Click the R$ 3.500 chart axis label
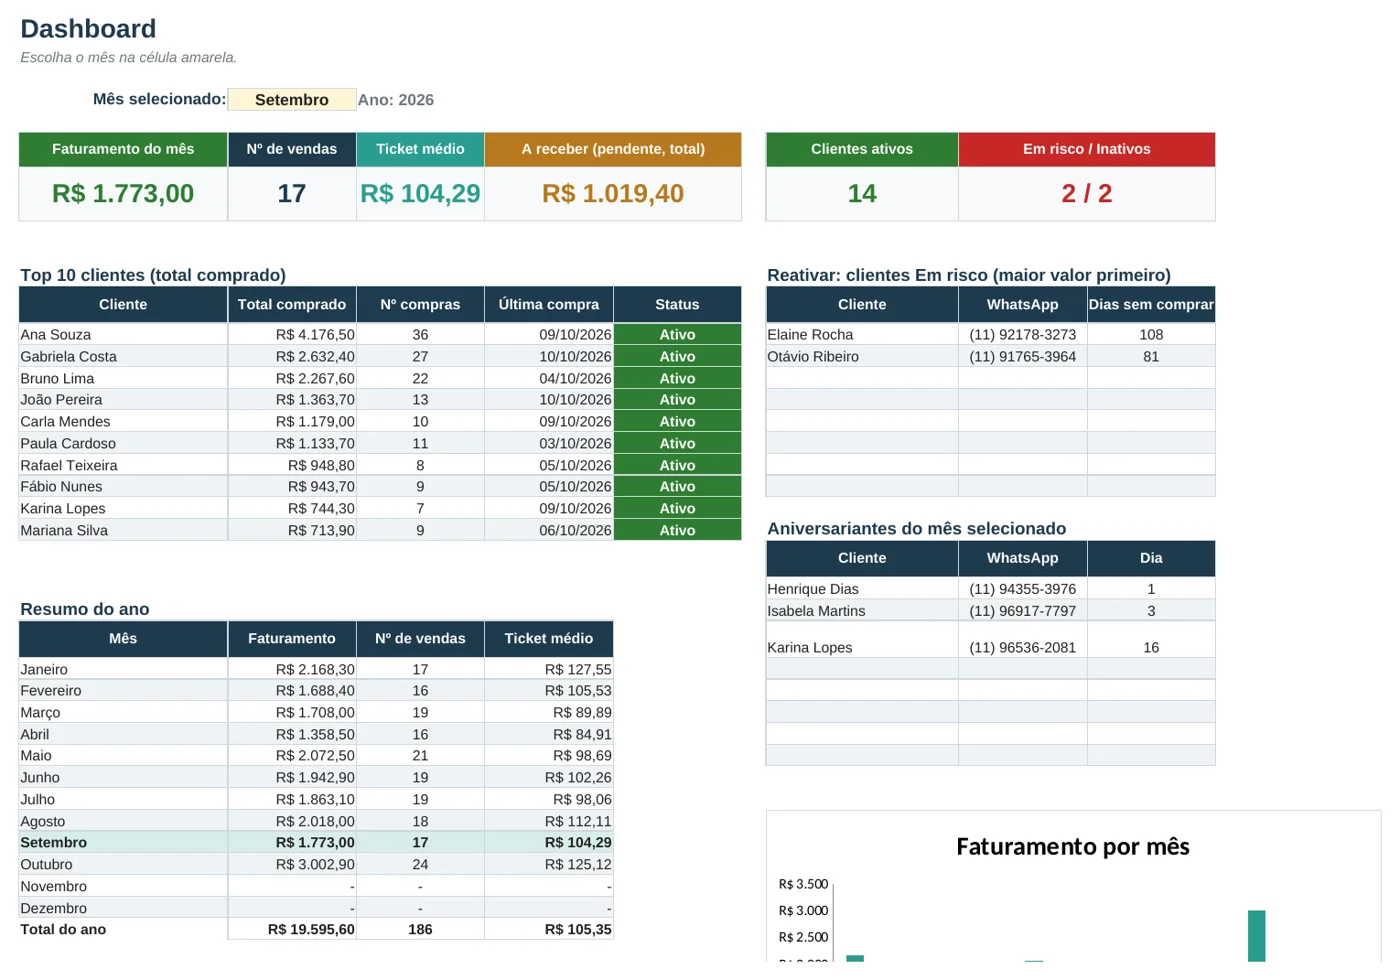Viewport: 1400px width, 980px height. [x=803, y=884]
